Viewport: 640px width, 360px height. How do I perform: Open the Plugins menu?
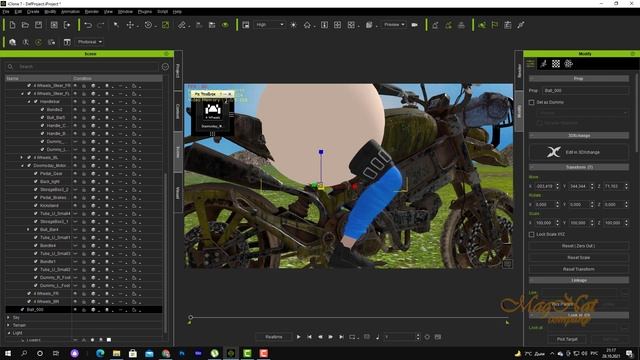click(x=145, y=12)
